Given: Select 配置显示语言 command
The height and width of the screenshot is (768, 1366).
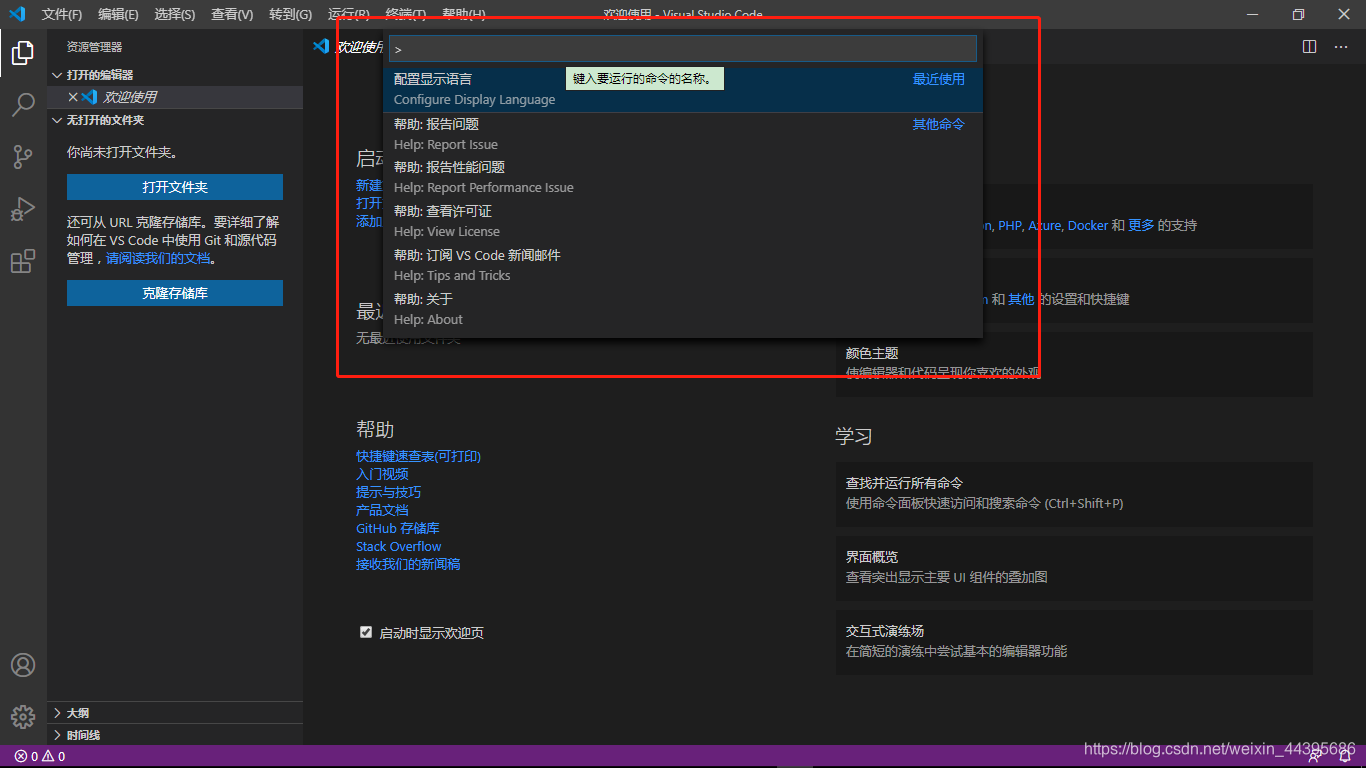Looking at the screenshot, I should 682,89.
